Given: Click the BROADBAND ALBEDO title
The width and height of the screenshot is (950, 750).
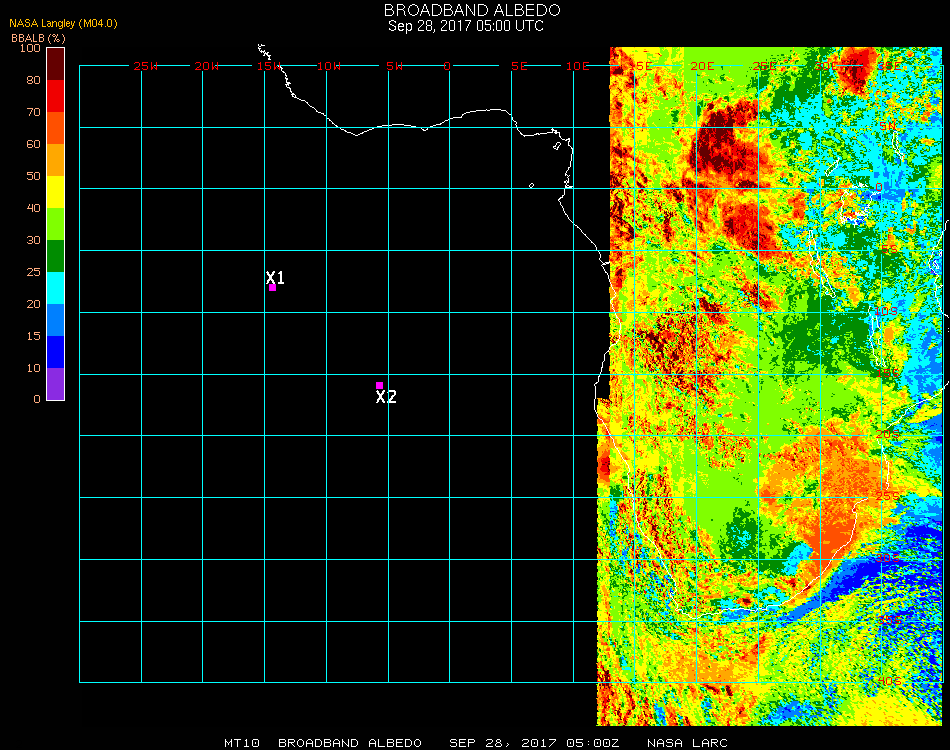Looking at the screenshot, I should pyautogui.click(x=466, y=10).
